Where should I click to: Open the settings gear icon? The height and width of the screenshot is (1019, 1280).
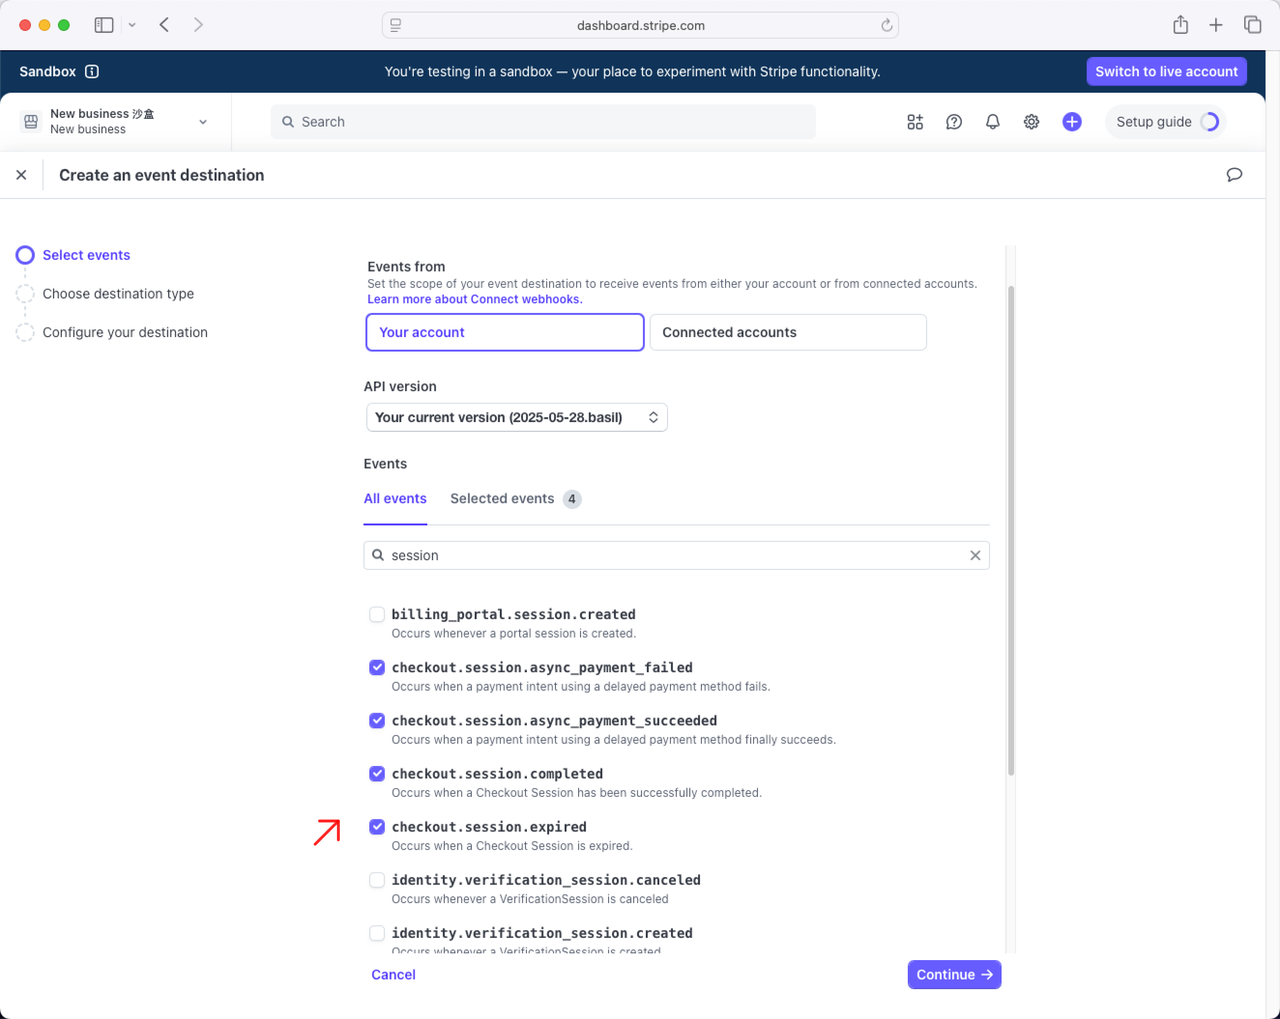[1031, 122]
